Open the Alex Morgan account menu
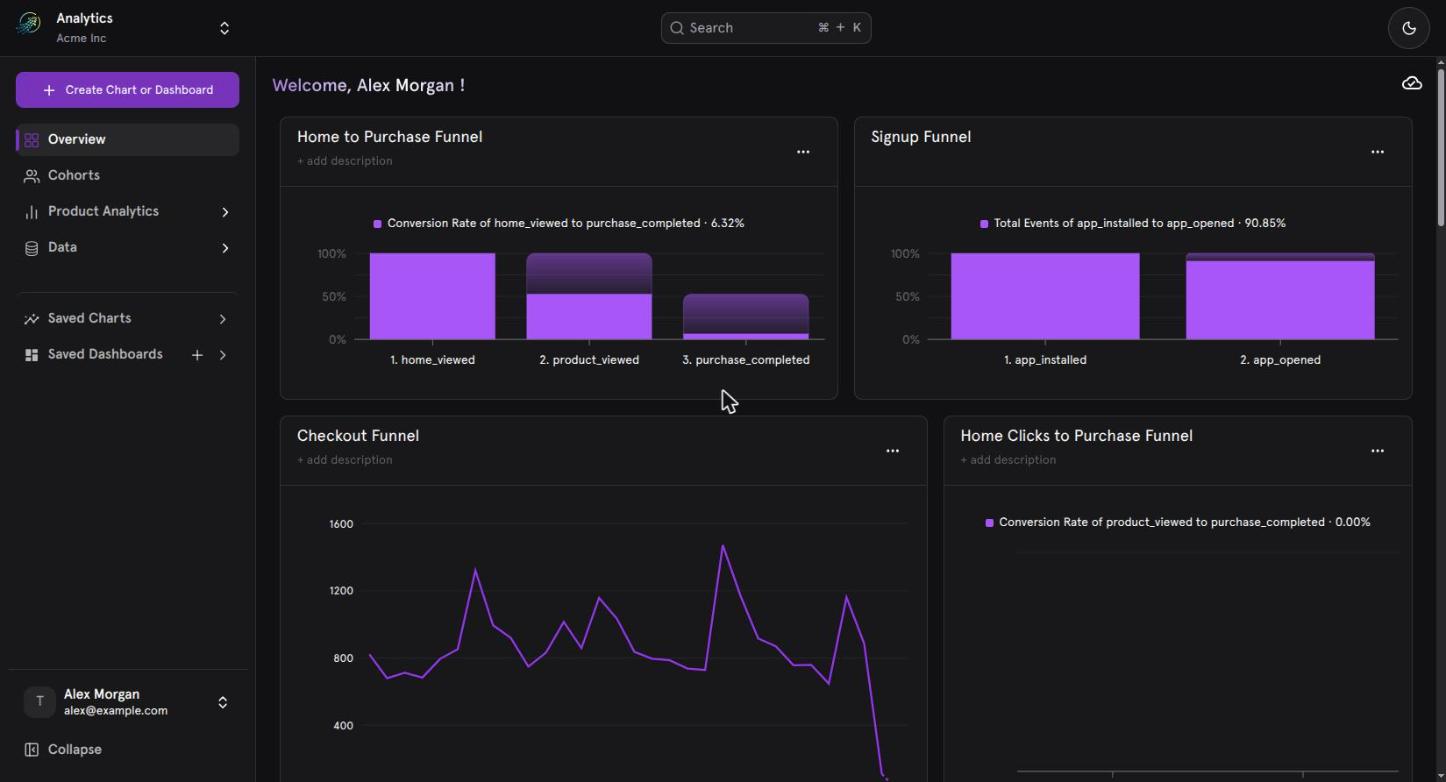Image resolution: width=1446 pixels, height=782 pixels. pyautogui.click(x=127, y=702)
